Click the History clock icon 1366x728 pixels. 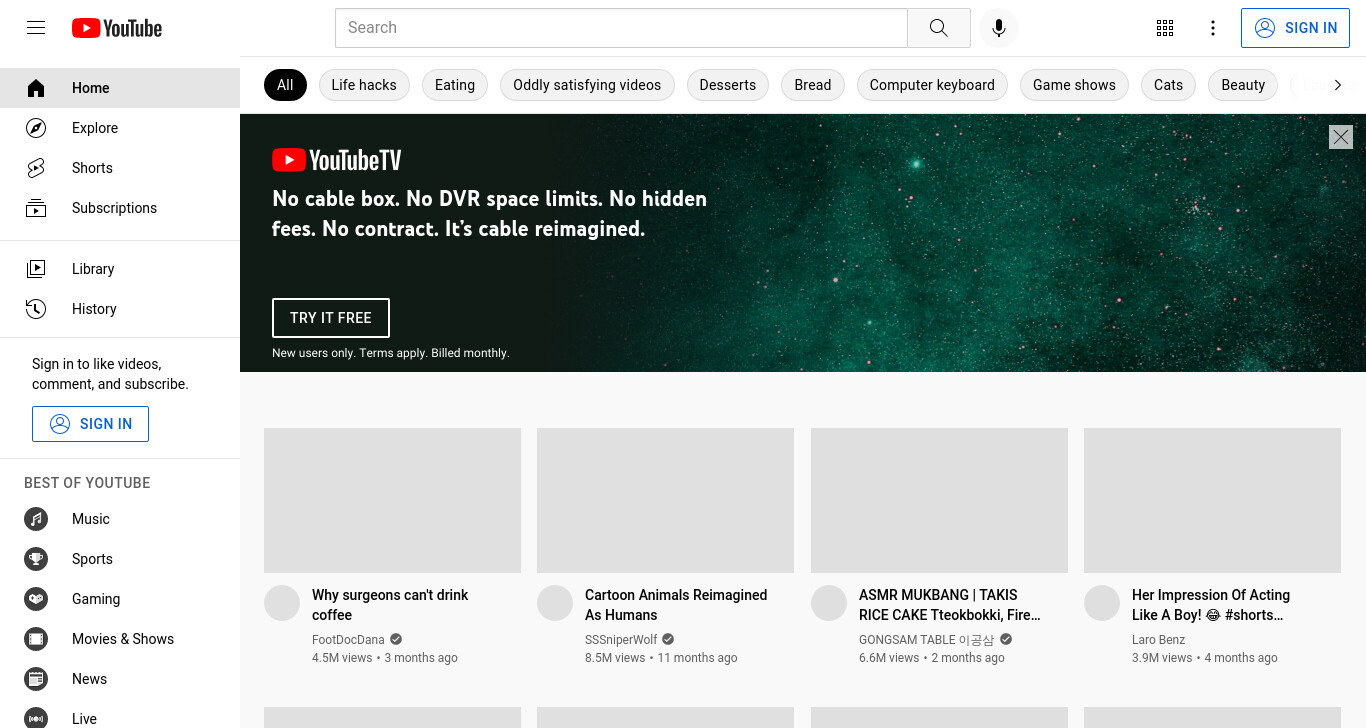(x=36, y=309)
